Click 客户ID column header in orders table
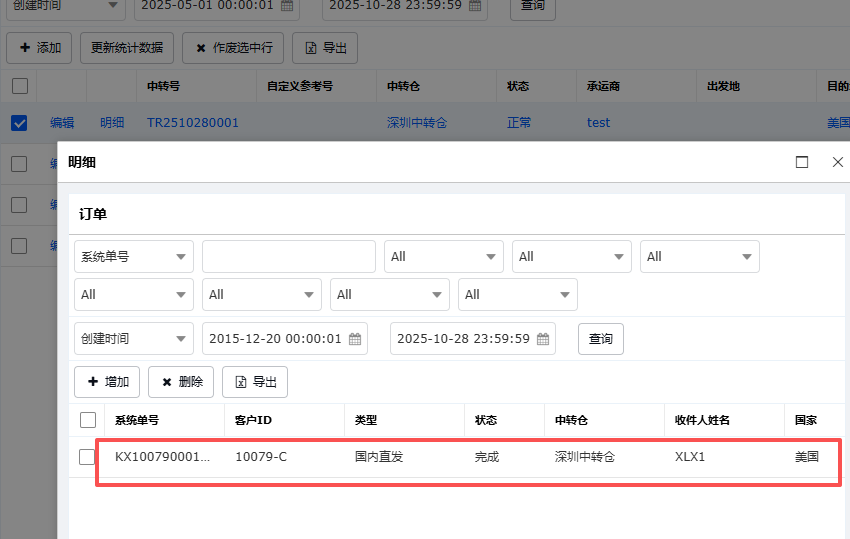This screenshot has width=850, height=539. click(x=253, y=420)
